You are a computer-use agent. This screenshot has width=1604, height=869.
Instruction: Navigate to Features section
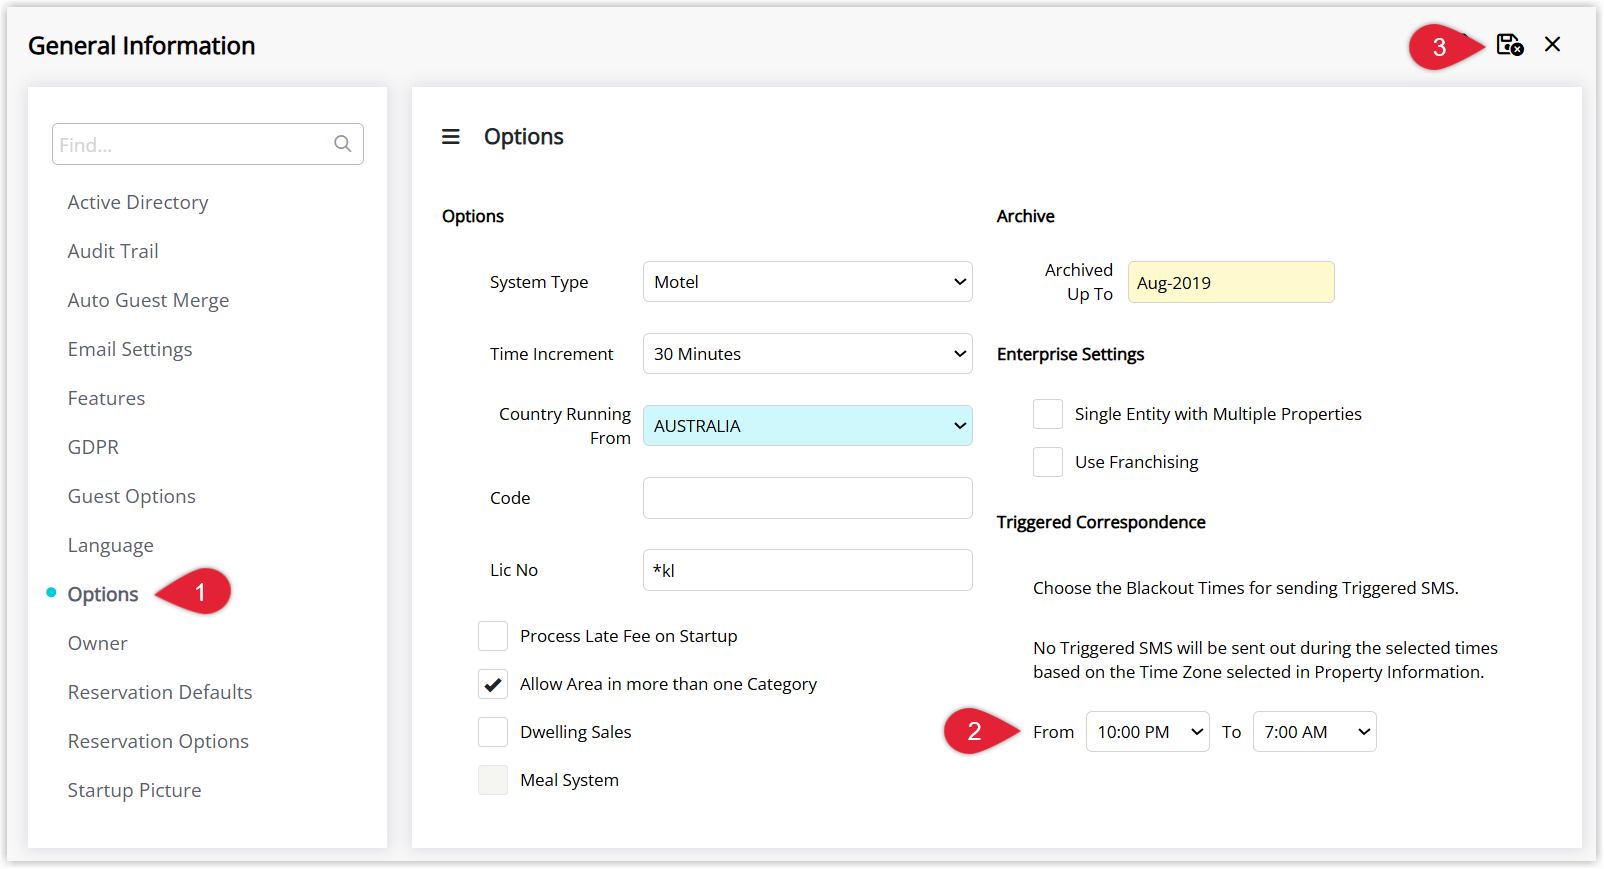pyautogui.click(x=106, y=398)
